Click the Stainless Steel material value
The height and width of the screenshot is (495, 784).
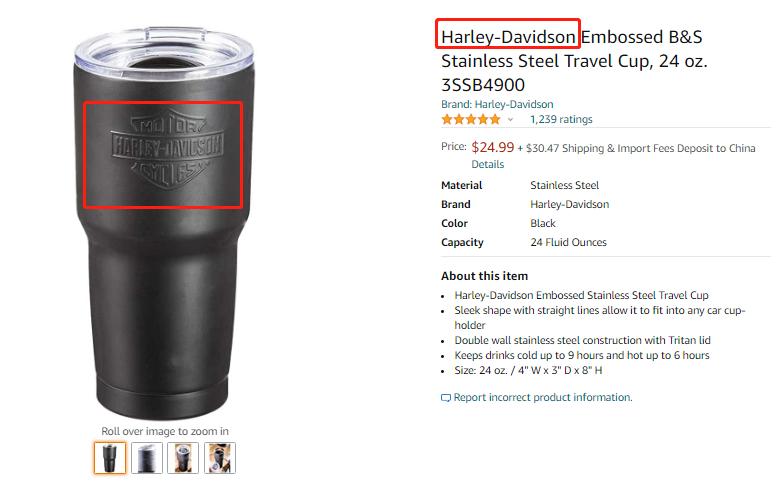tap(564, 185)
